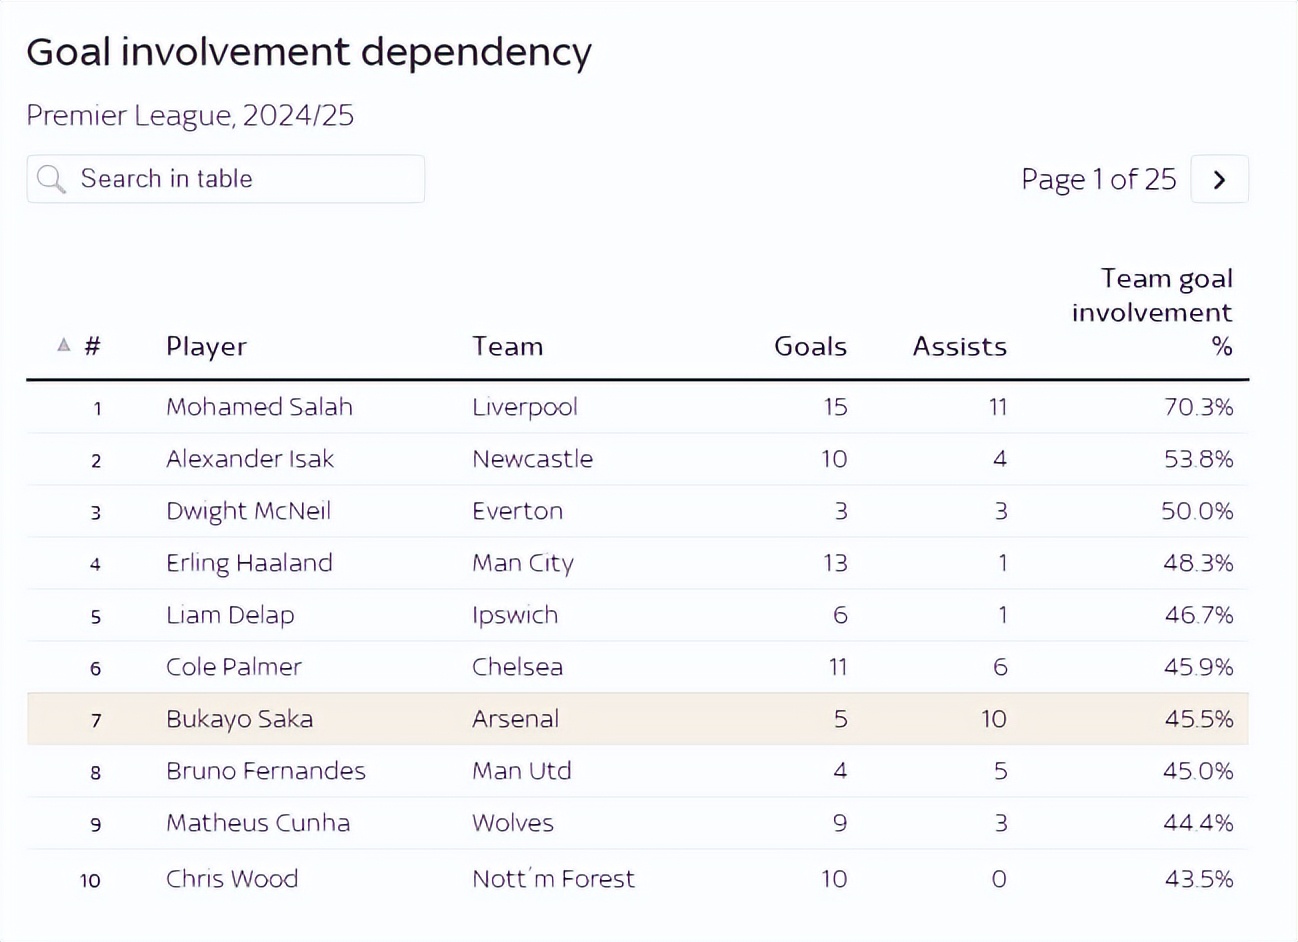The width and height of the screenshot is (1298, 942).
Task: Sort table by Assists column
Action: 959,346
